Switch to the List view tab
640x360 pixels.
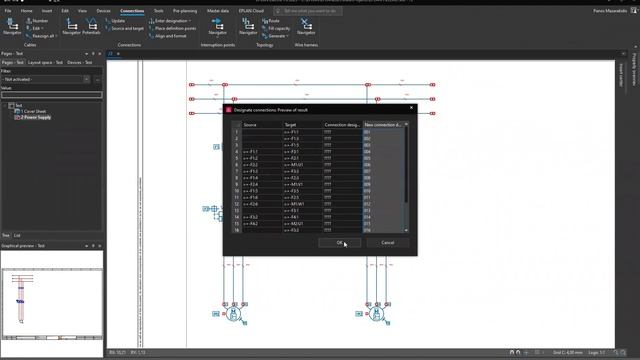click(x=17, y=236)
